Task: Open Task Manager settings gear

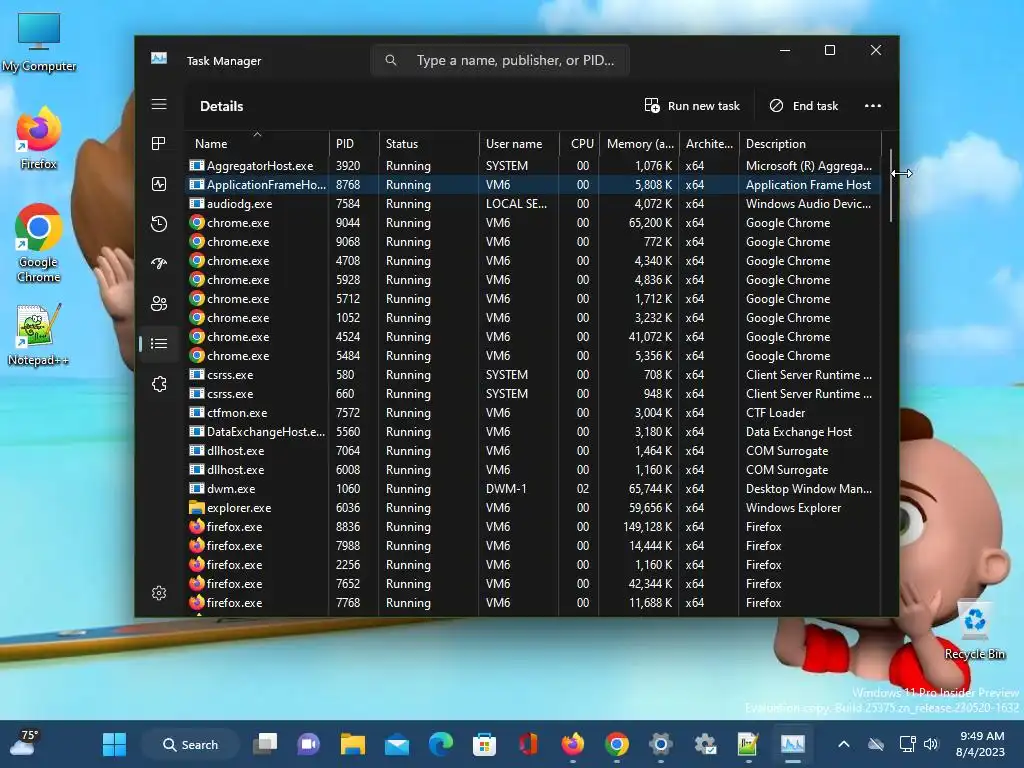Action: pos(159,593)
